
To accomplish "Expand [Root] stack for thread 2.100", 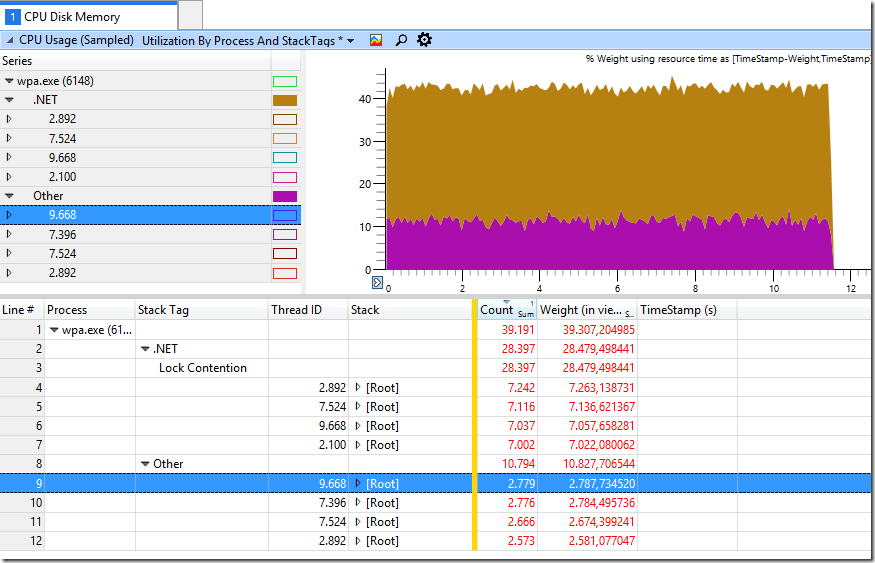I will pos(358,445).
